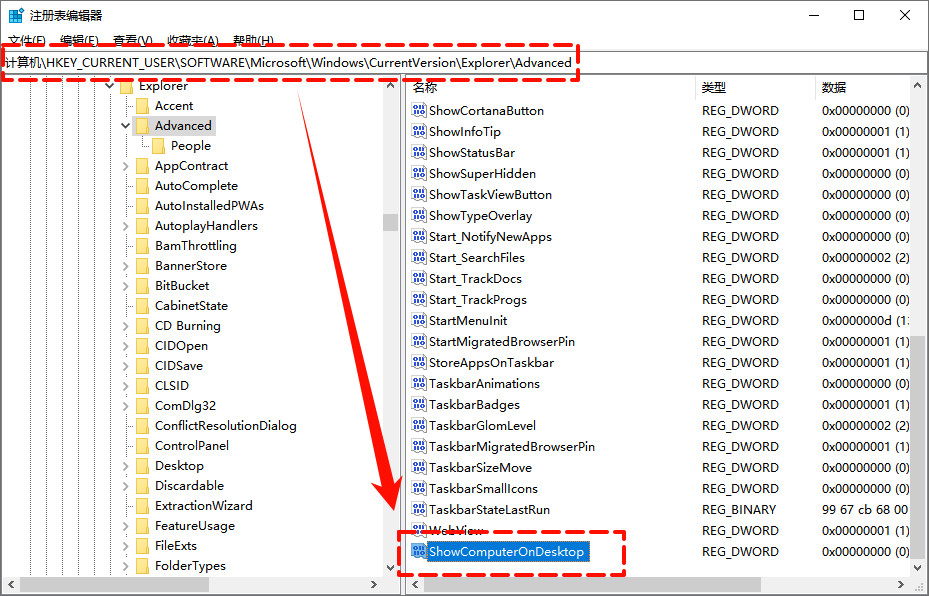Open the 文件(F) menu
This screenshot has height=596, width=929.
tap(27, 41)
